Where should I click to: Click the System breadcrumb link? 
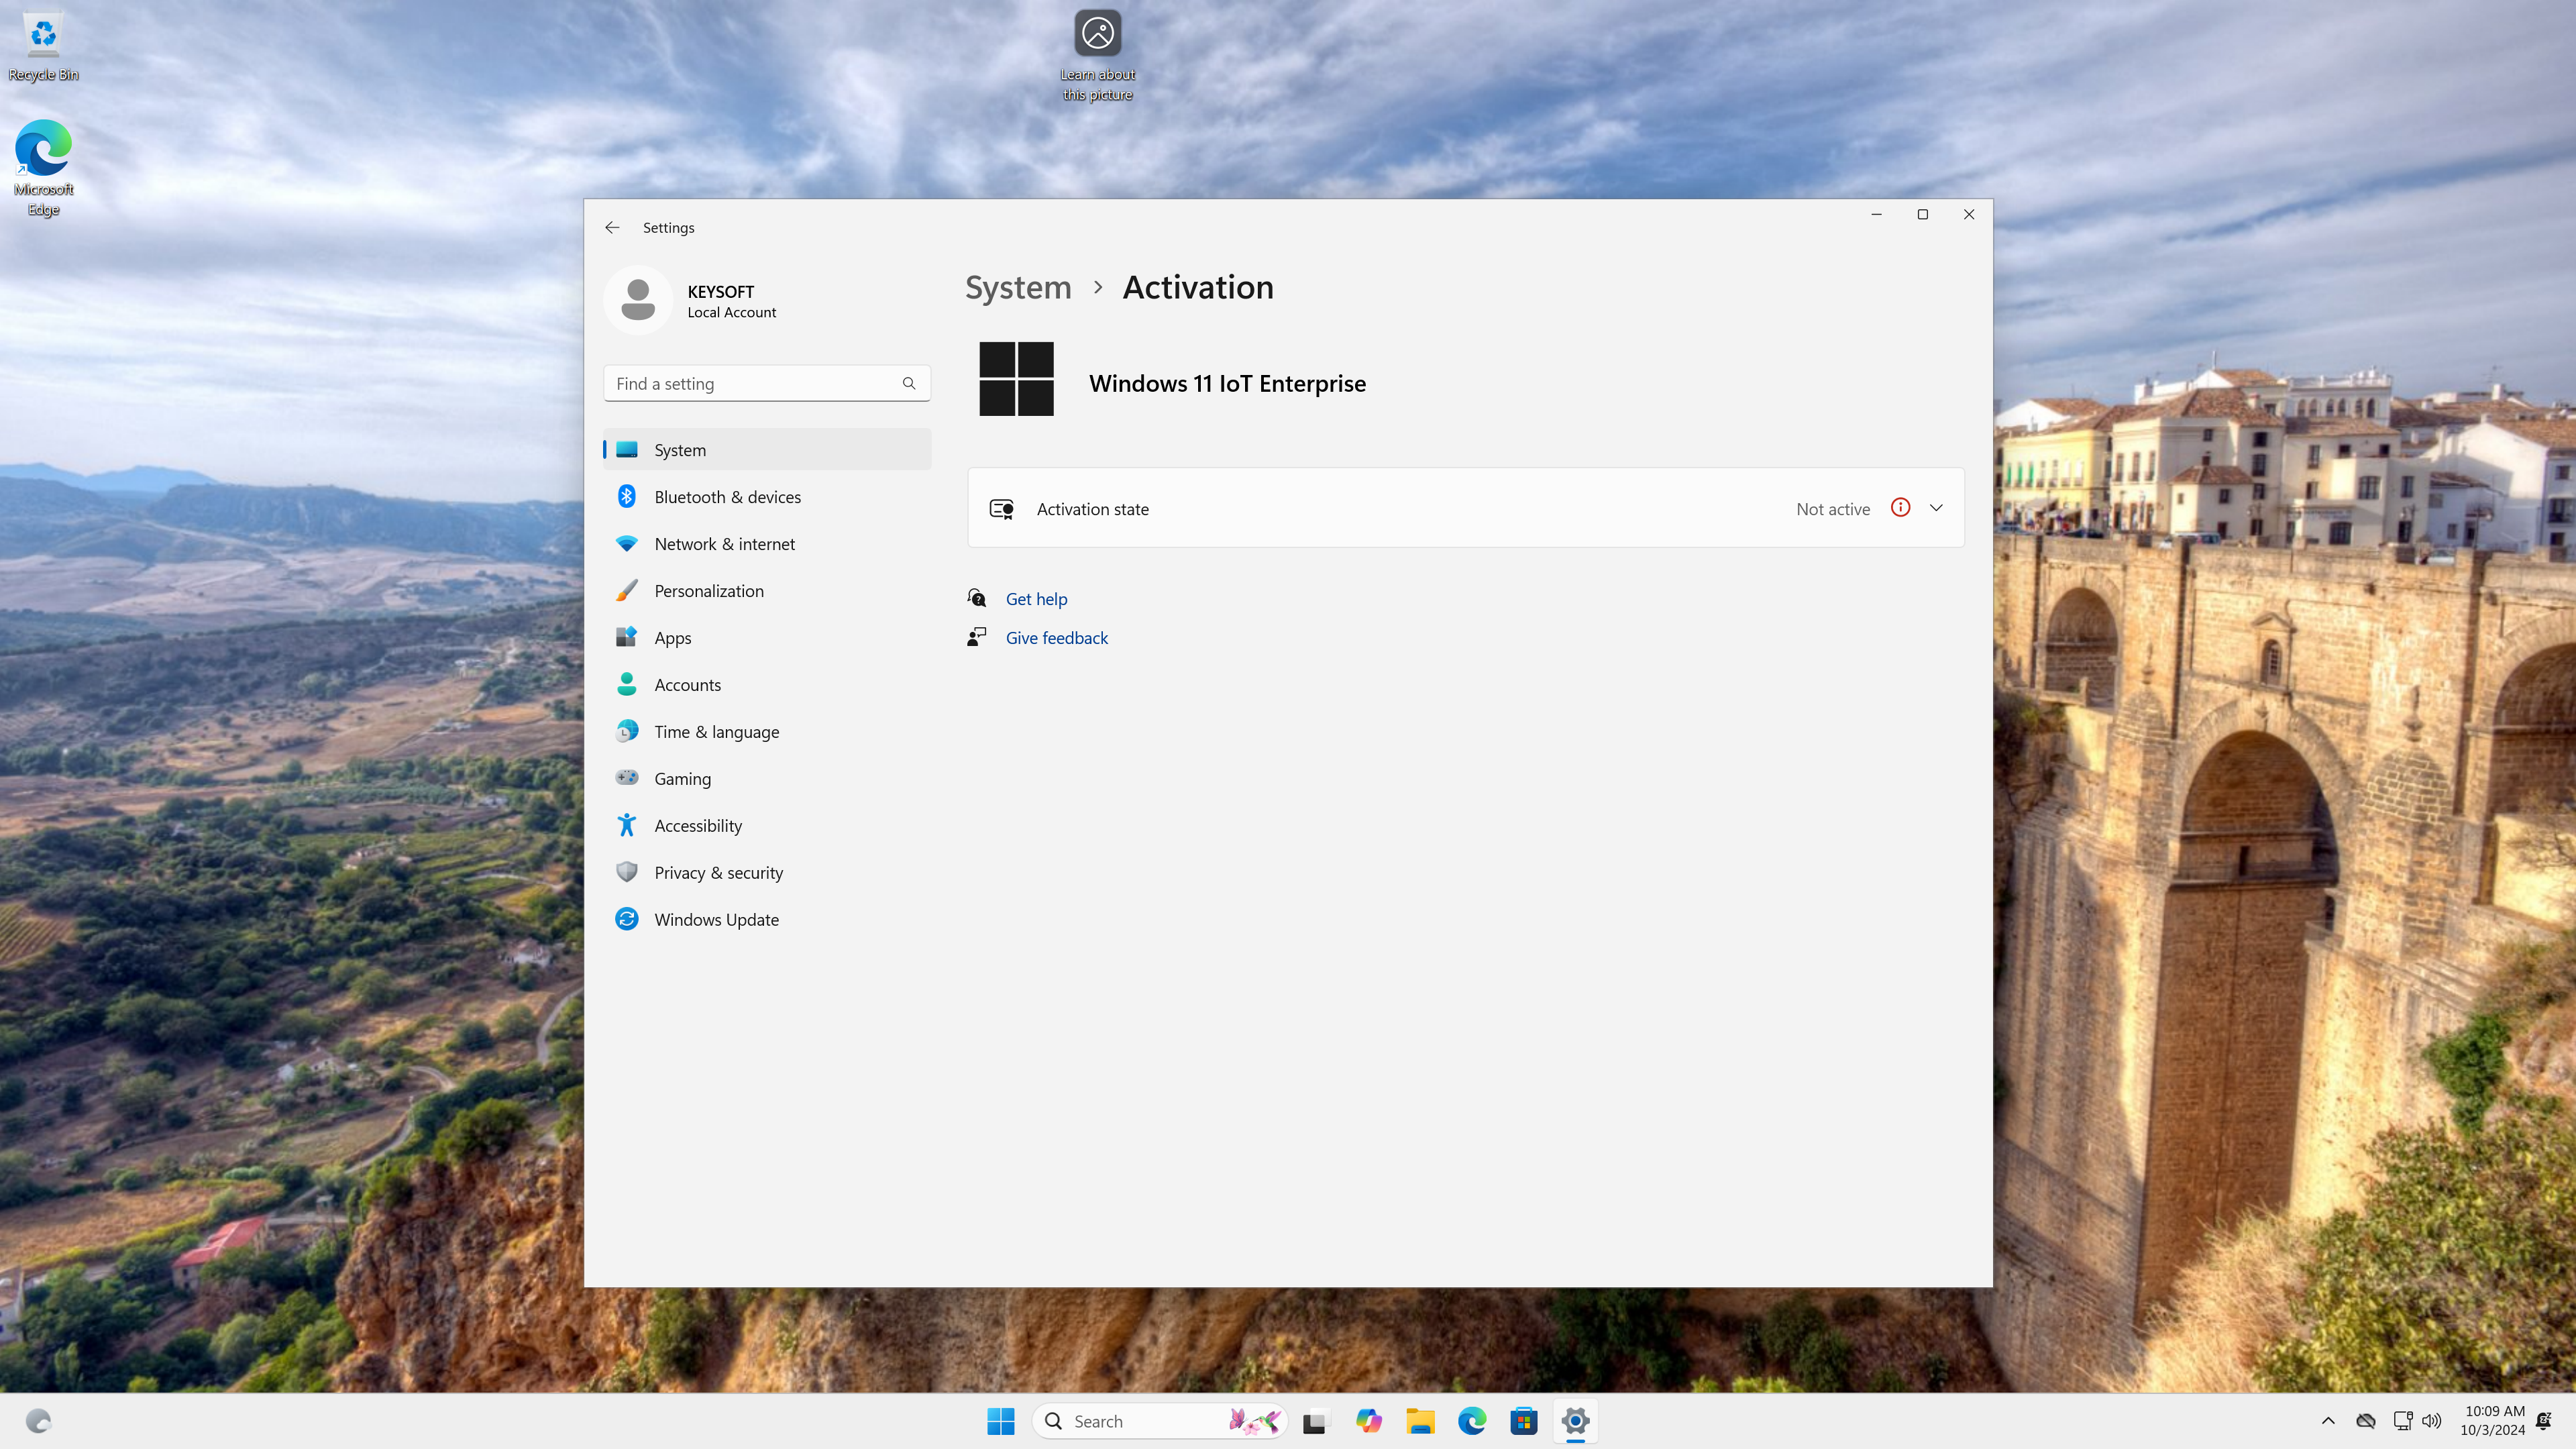click(x=1018, y=288)
